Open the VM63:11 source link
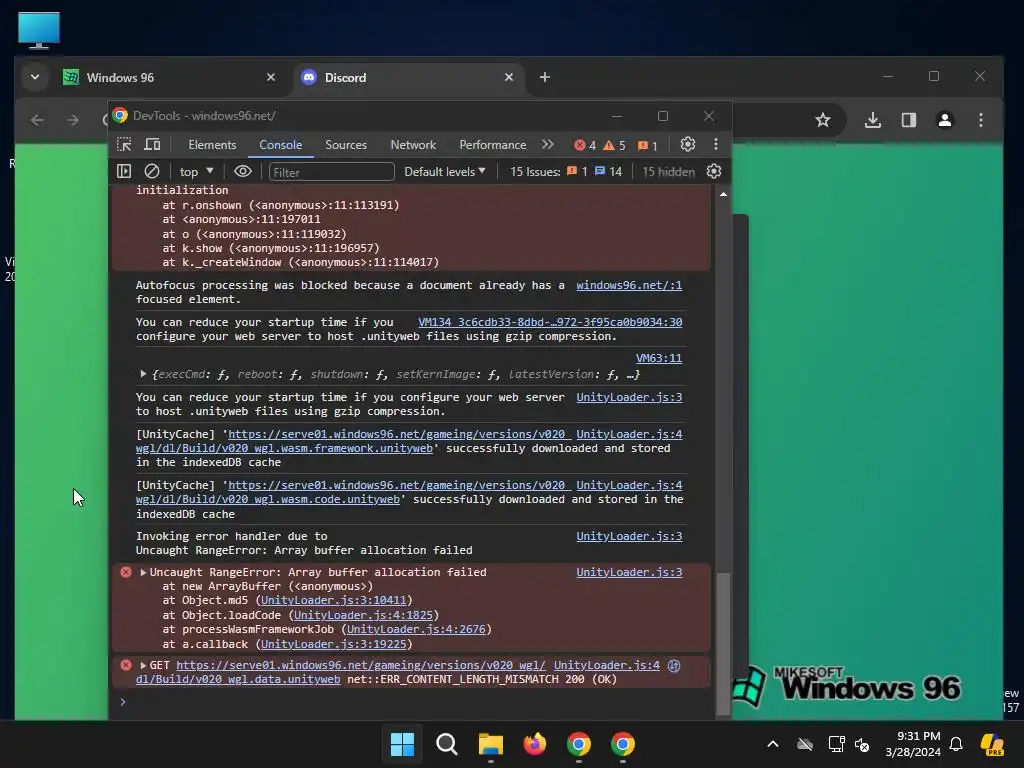 click(659, 358)
